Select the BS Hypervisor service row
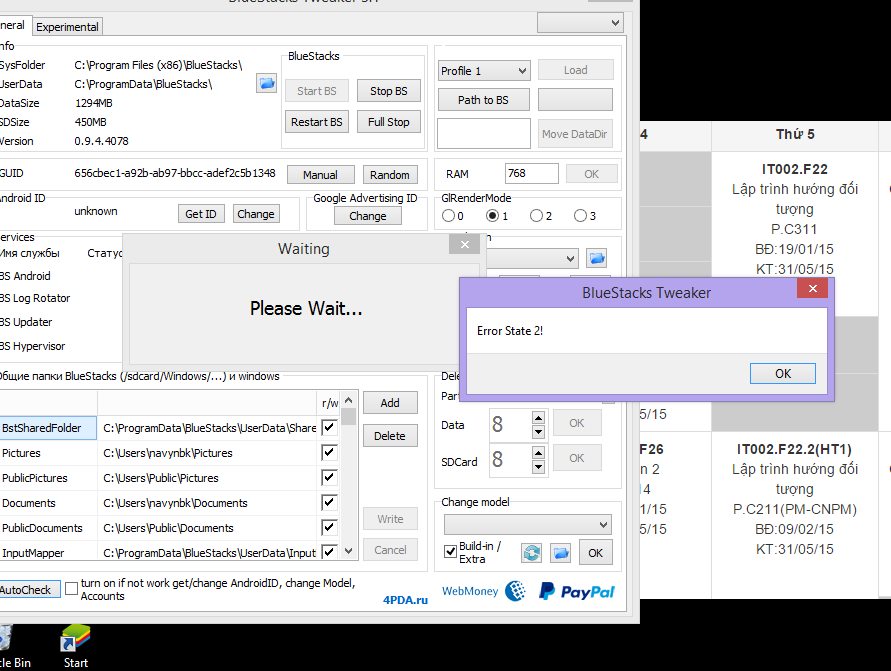 33,346
